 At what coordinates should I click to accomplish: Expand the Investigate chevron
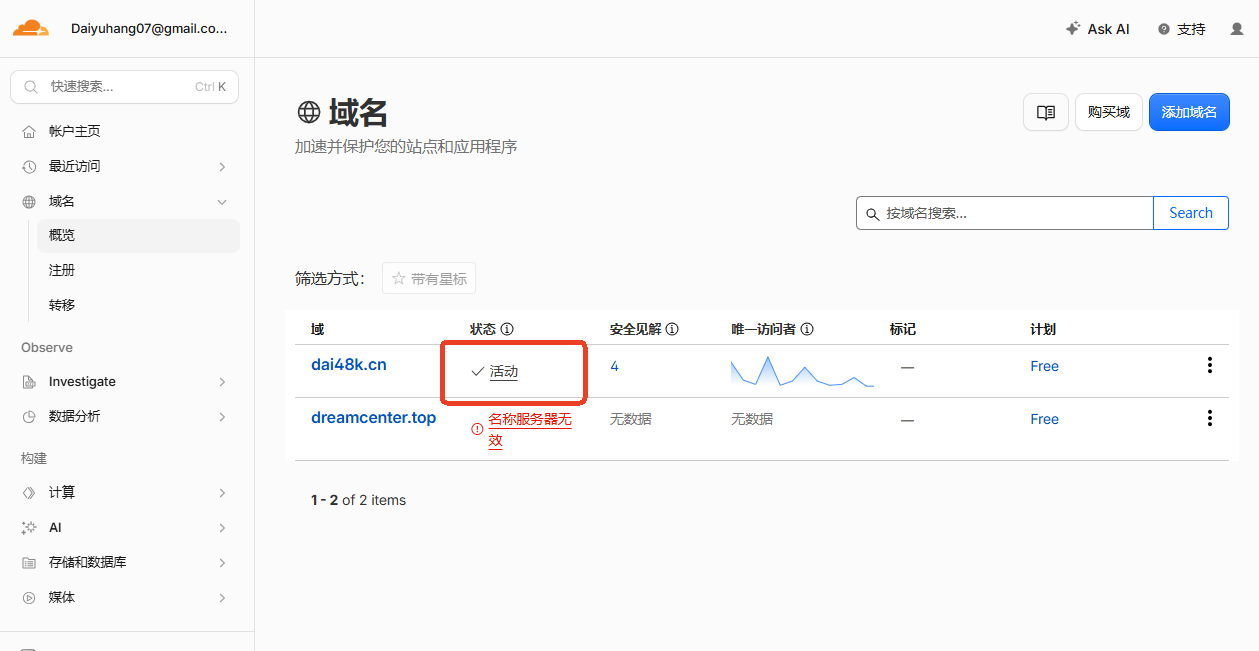222,381
